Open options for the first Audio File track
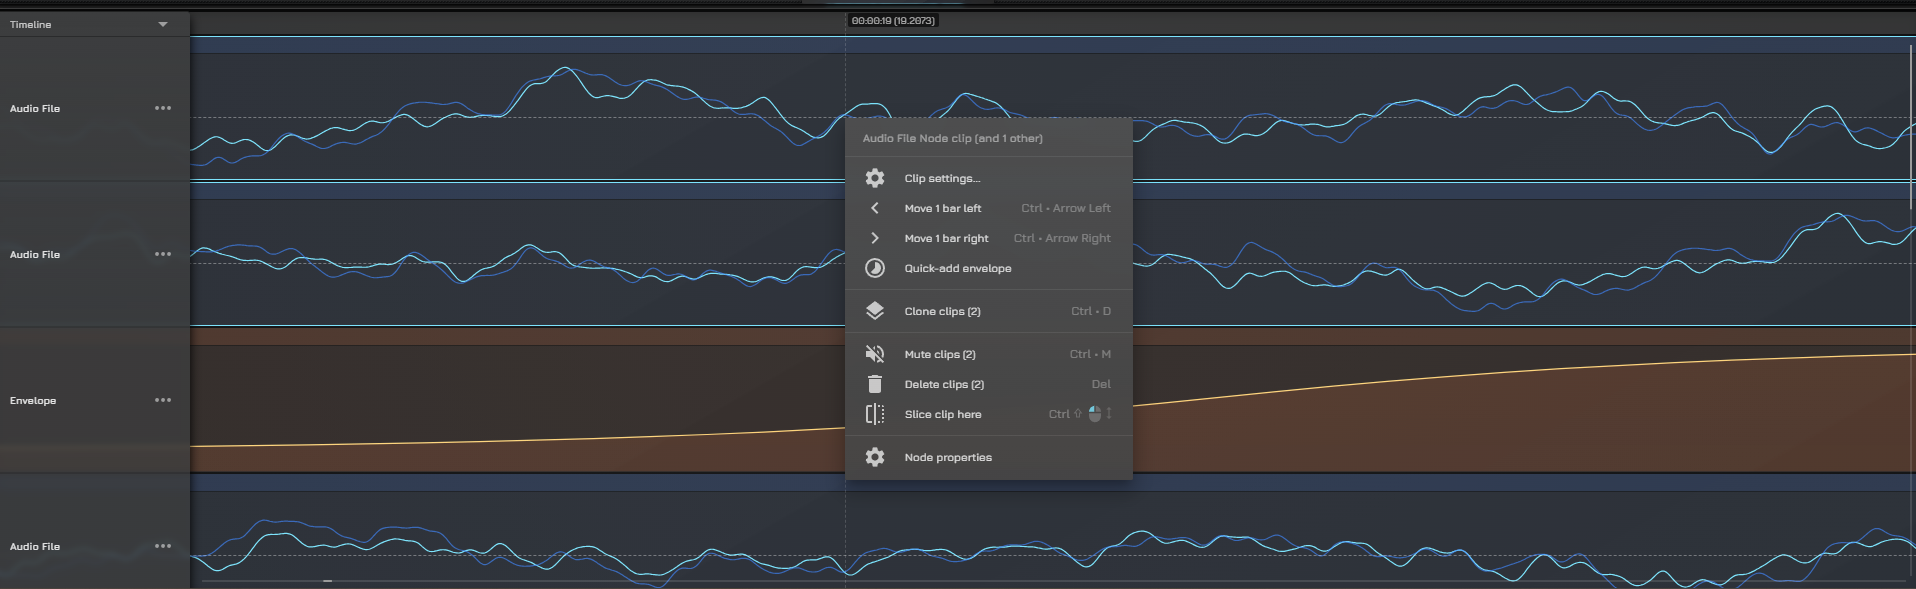Image resolution: width=1916 pixels, height=589 pixels. [163, 108]
